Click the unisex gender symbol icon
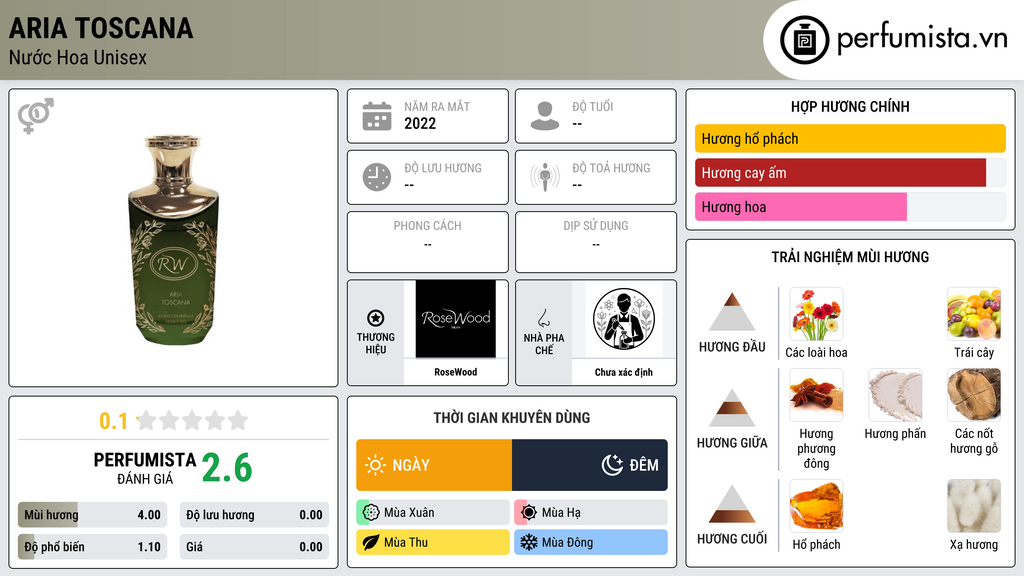The height and width of the screenshot is (576, 1024). [35, 116]
